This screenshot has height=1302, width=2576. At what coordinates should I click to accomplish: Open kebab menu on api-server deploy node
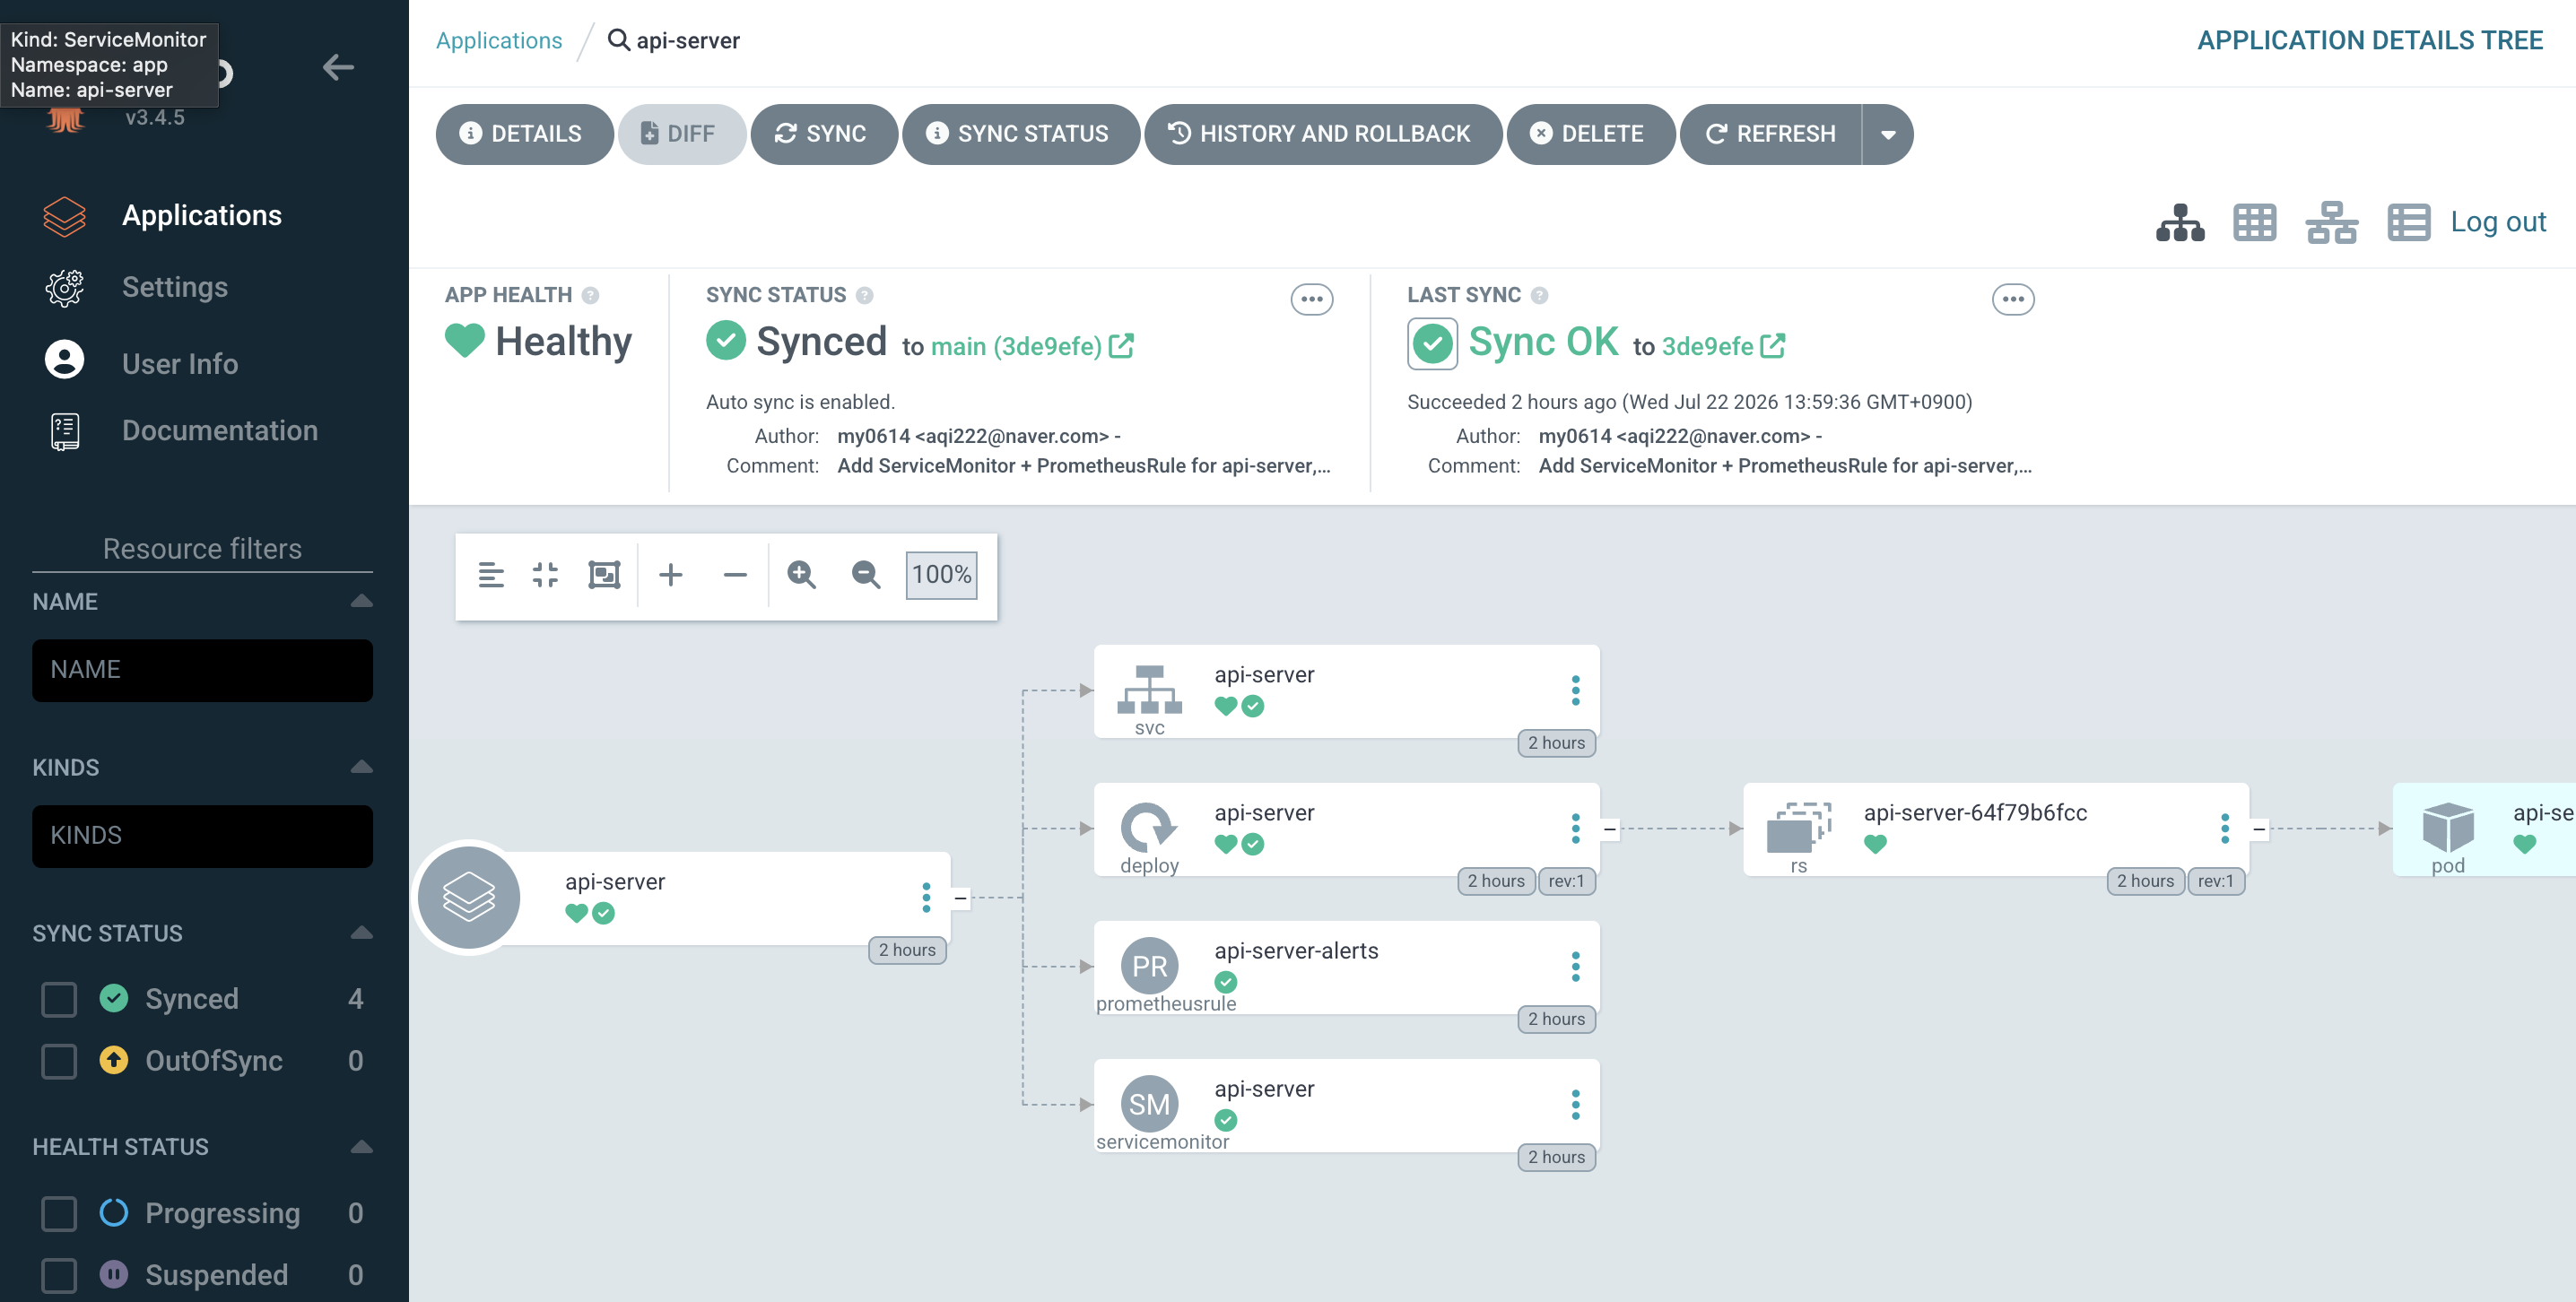[1575, 828]
